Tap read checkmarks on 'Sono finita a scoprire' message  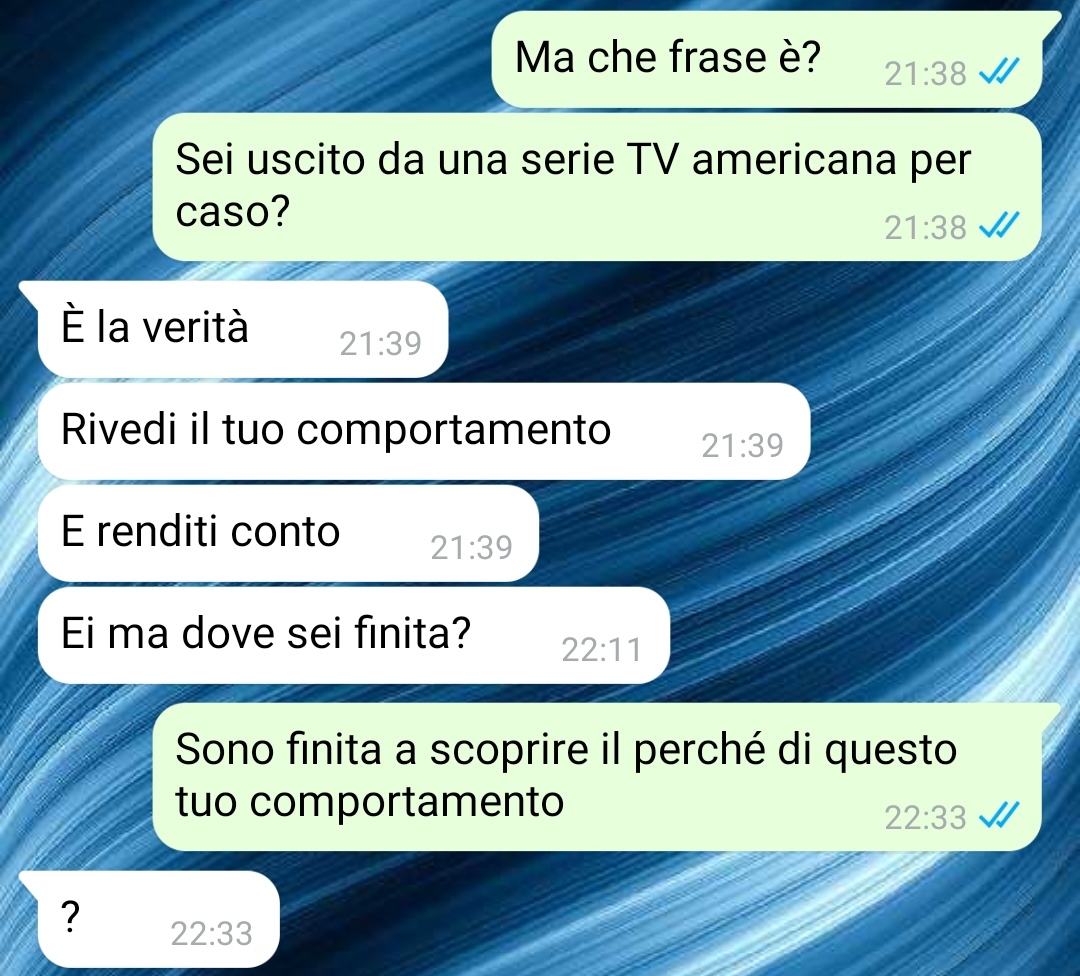point(999,816)
